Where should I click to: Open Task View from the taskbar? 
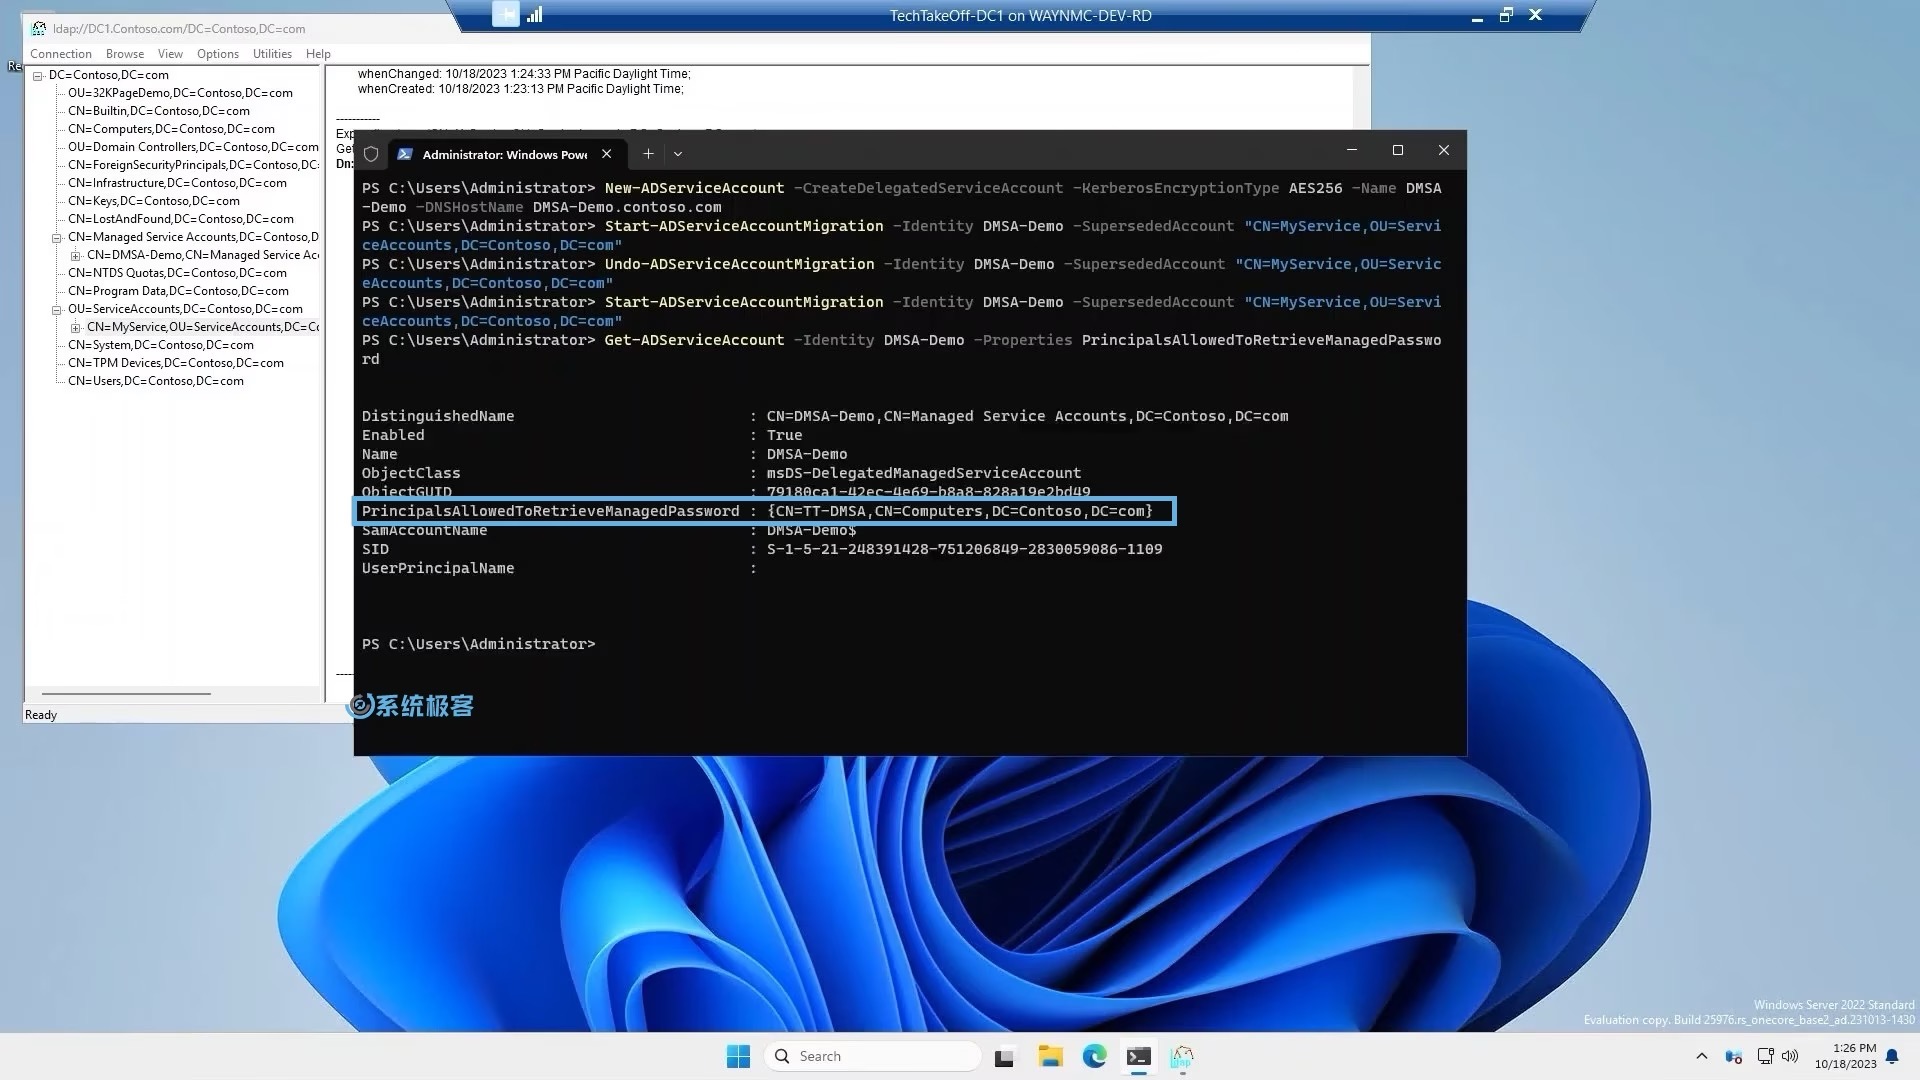[x=1004, y=1057]
